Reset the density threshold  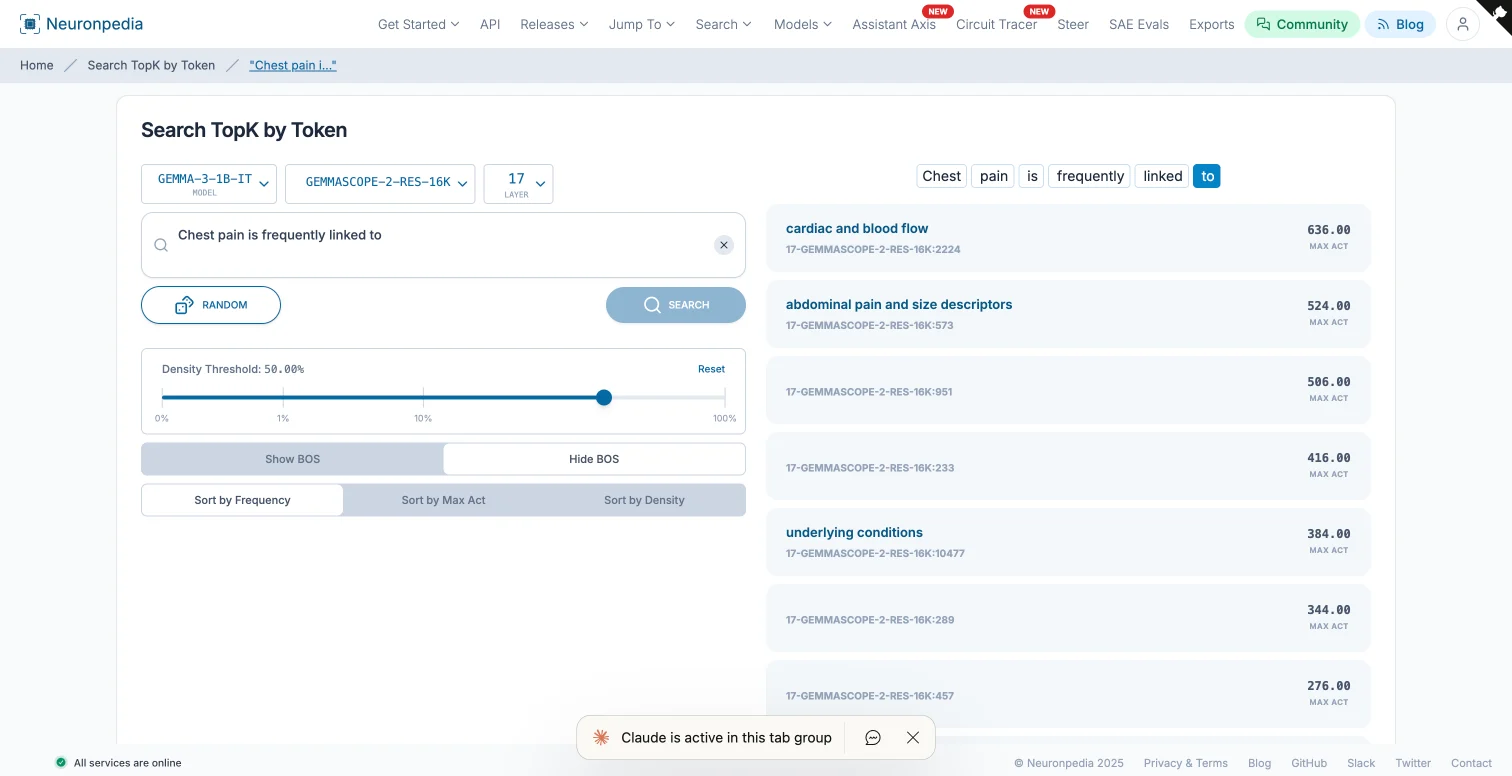coord(711,369)
